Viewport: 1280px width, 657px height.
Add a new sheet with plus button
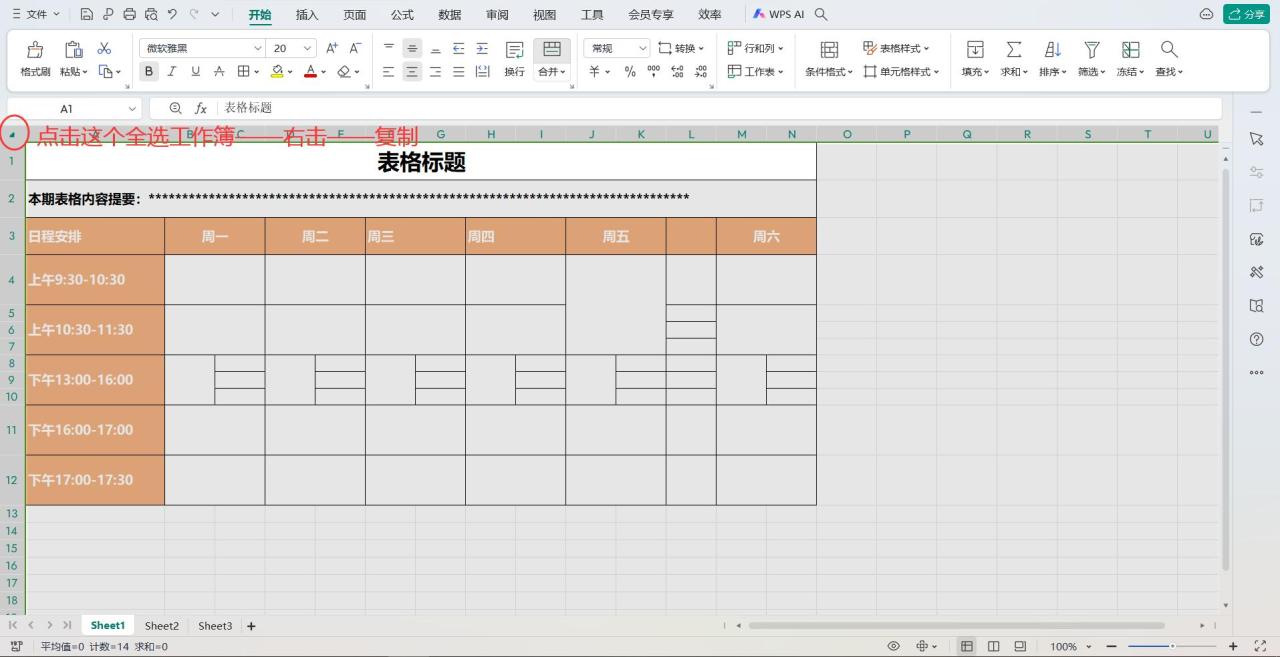pos(251,626)
